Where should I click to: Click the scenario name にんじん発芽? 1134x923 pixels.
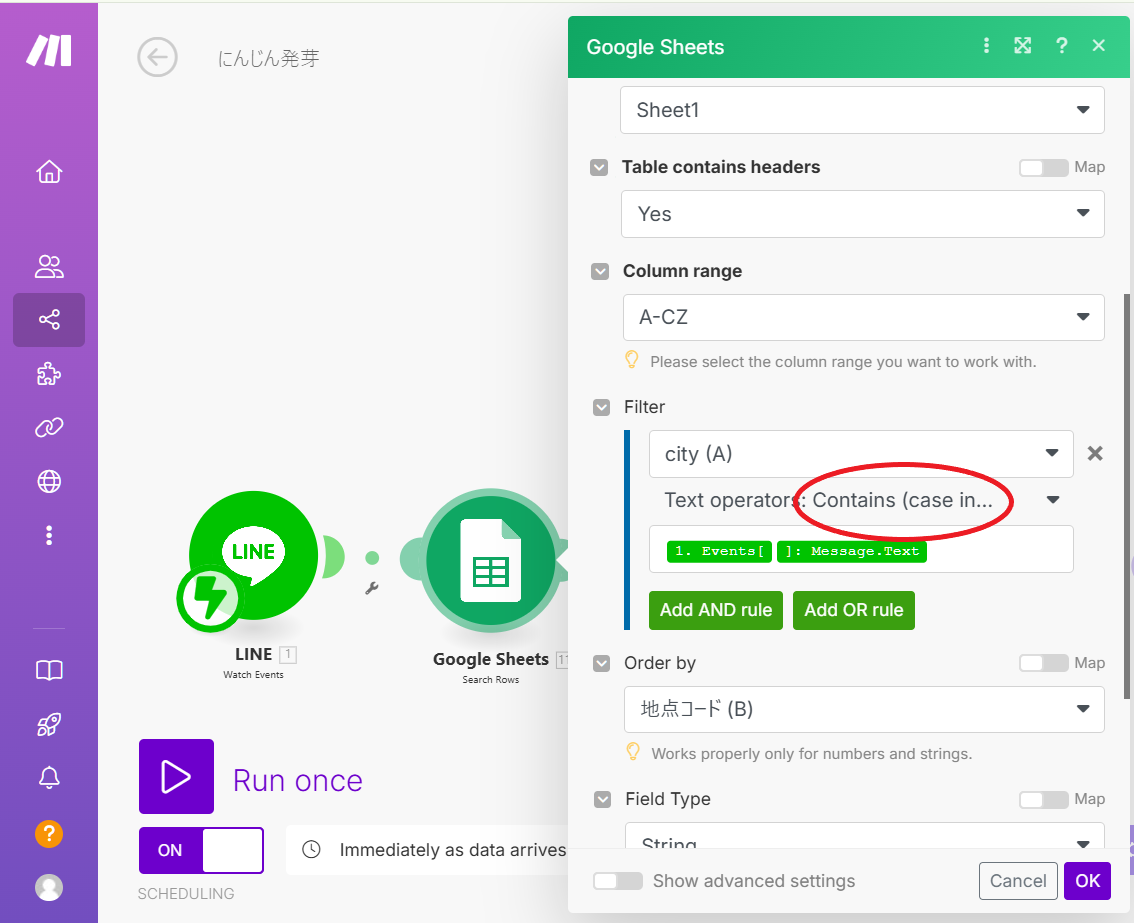pos(268,58)
